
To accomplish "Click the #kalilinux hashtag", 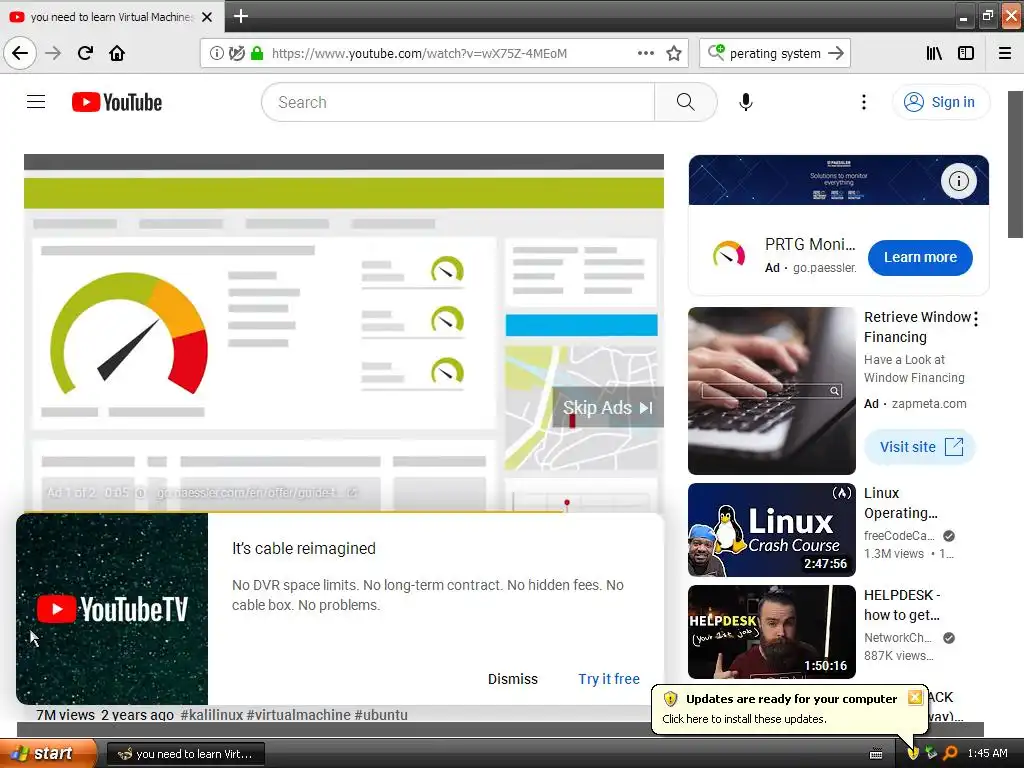I will pyautogui.click(x=212, y=714).
